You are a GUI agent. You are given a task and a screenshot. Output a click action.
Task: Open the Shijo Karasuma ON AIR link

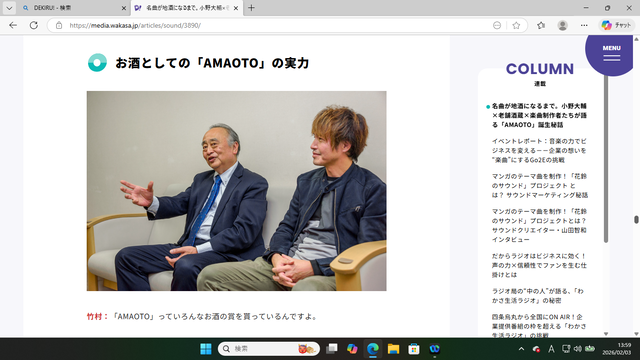pos(539,326)
